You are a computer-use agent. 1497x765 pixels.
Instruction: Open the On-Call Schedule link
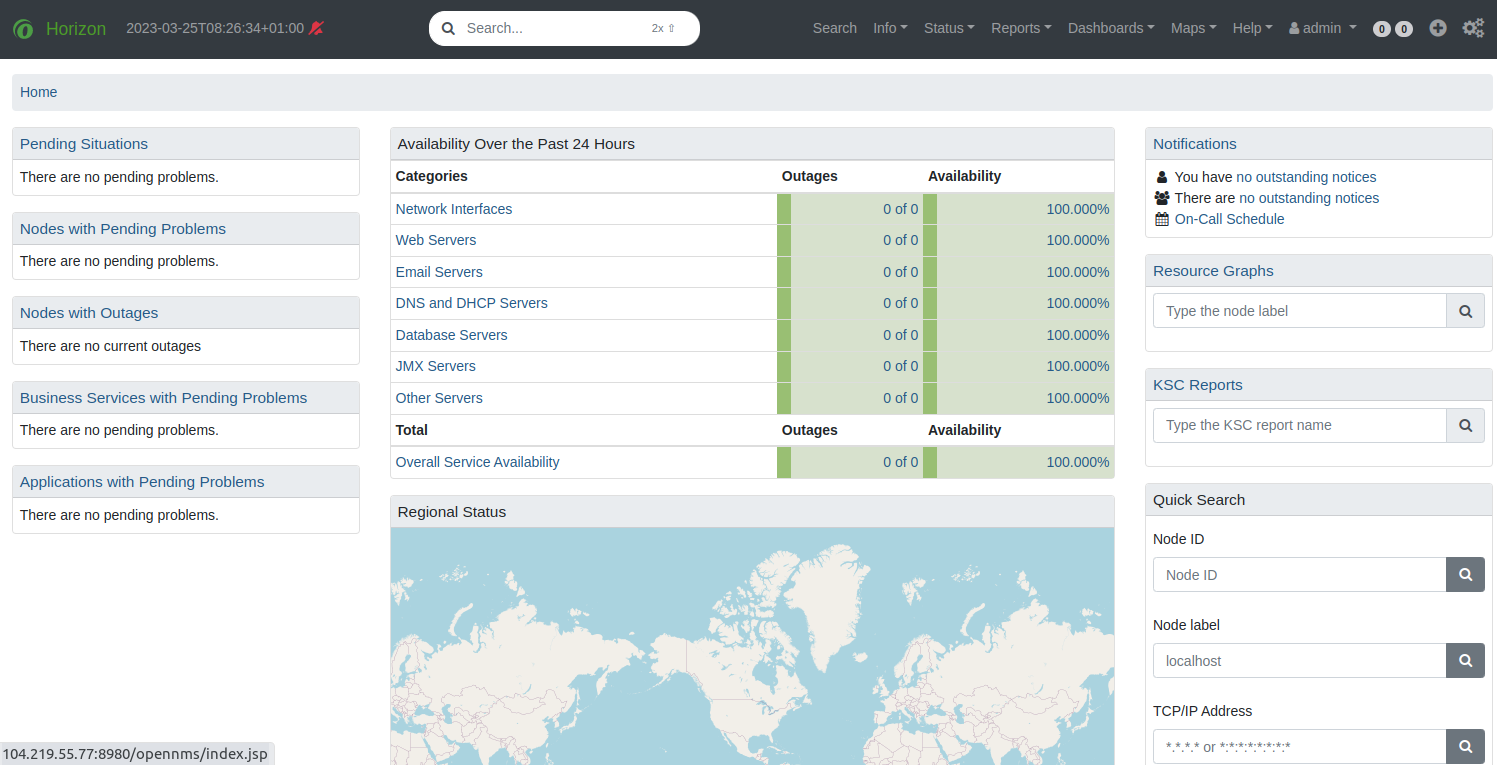click(x=1229, y=219)
